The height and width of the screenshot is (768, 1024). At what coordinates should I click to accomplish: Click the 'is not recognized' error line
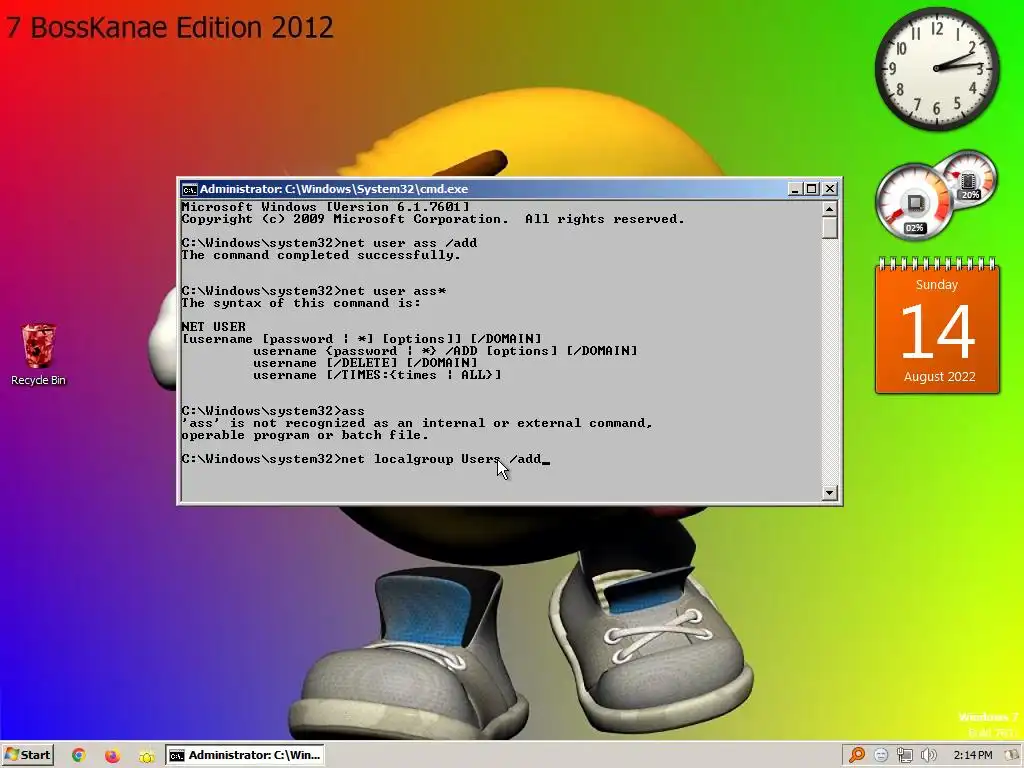(417, 423)
